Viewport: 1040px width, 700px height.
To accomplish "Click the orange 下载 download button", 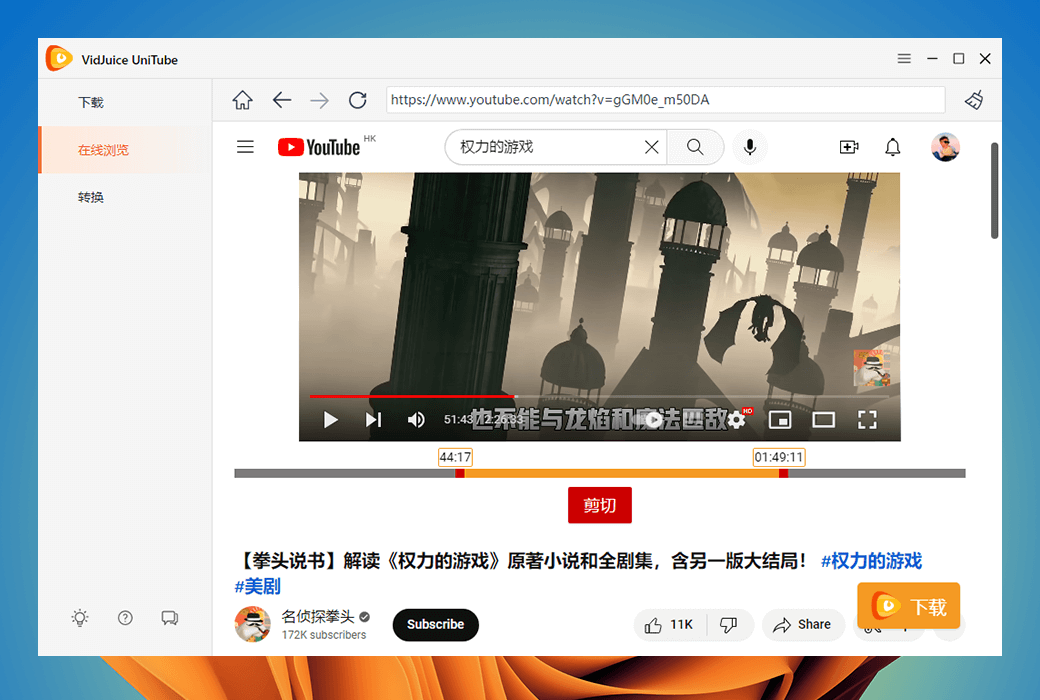I will 909,605.
